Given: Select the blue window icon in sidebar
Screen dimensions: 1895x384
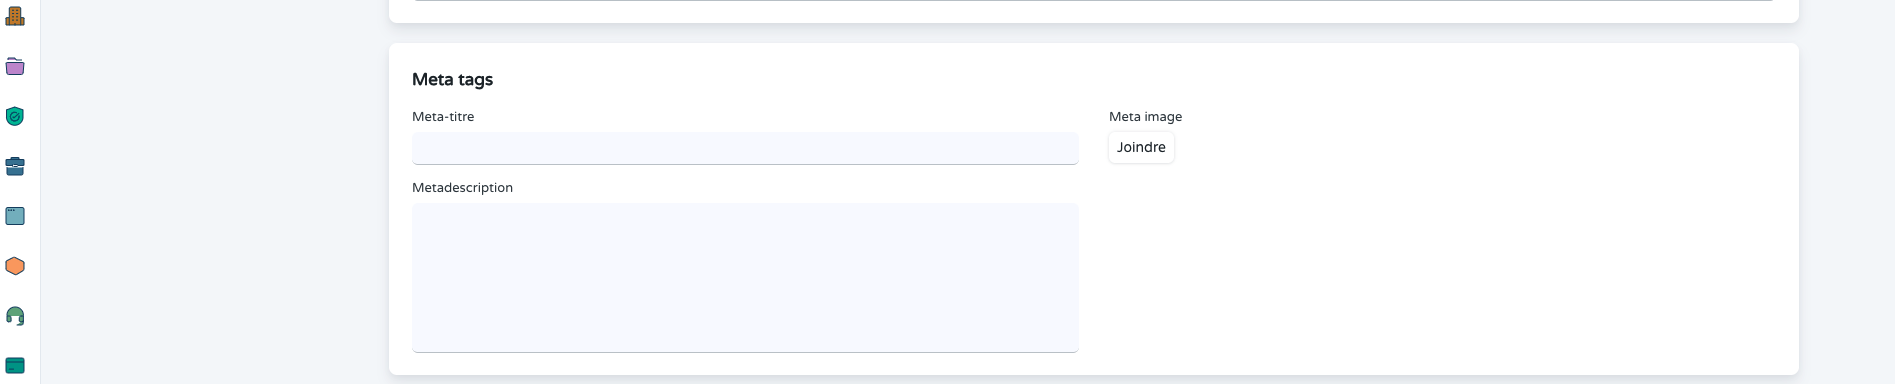Looking at the screenshot, I should pyautogui.click(x=15, y=216).
